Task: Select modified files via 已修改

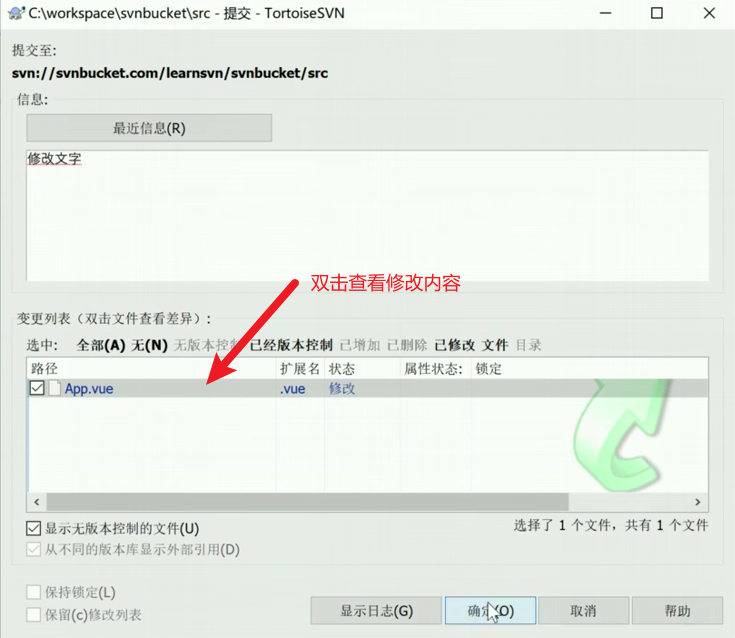Action: (455, 345)
